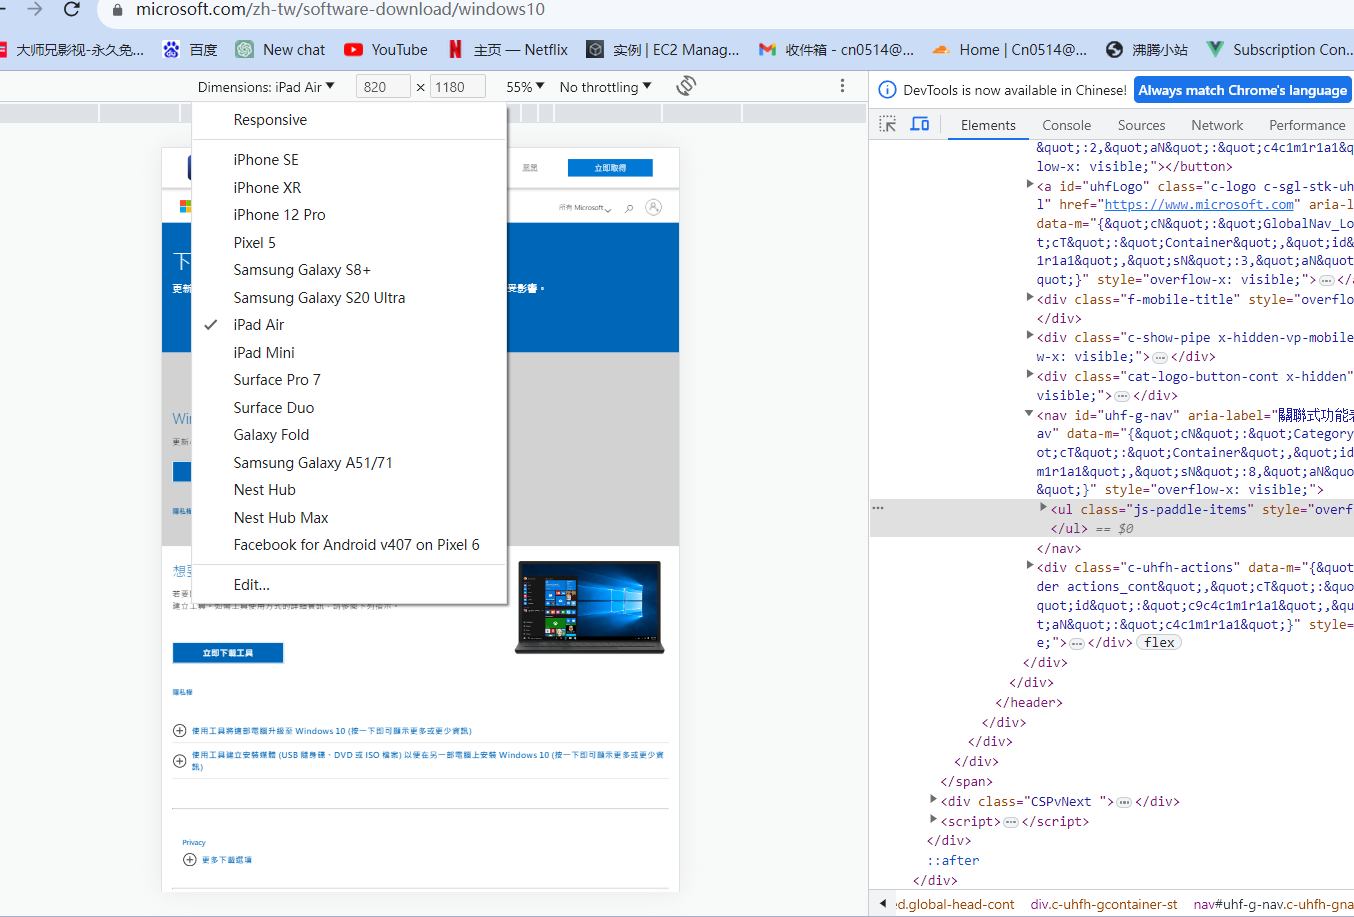
Task: Collapse the nav id="uhf-g-nav" node
Action: (x=1030, y=413)
